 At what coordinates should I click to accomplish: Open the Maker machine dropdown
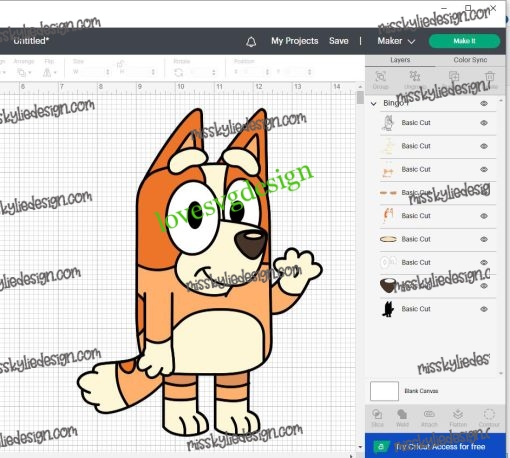(x=396, y=41)
